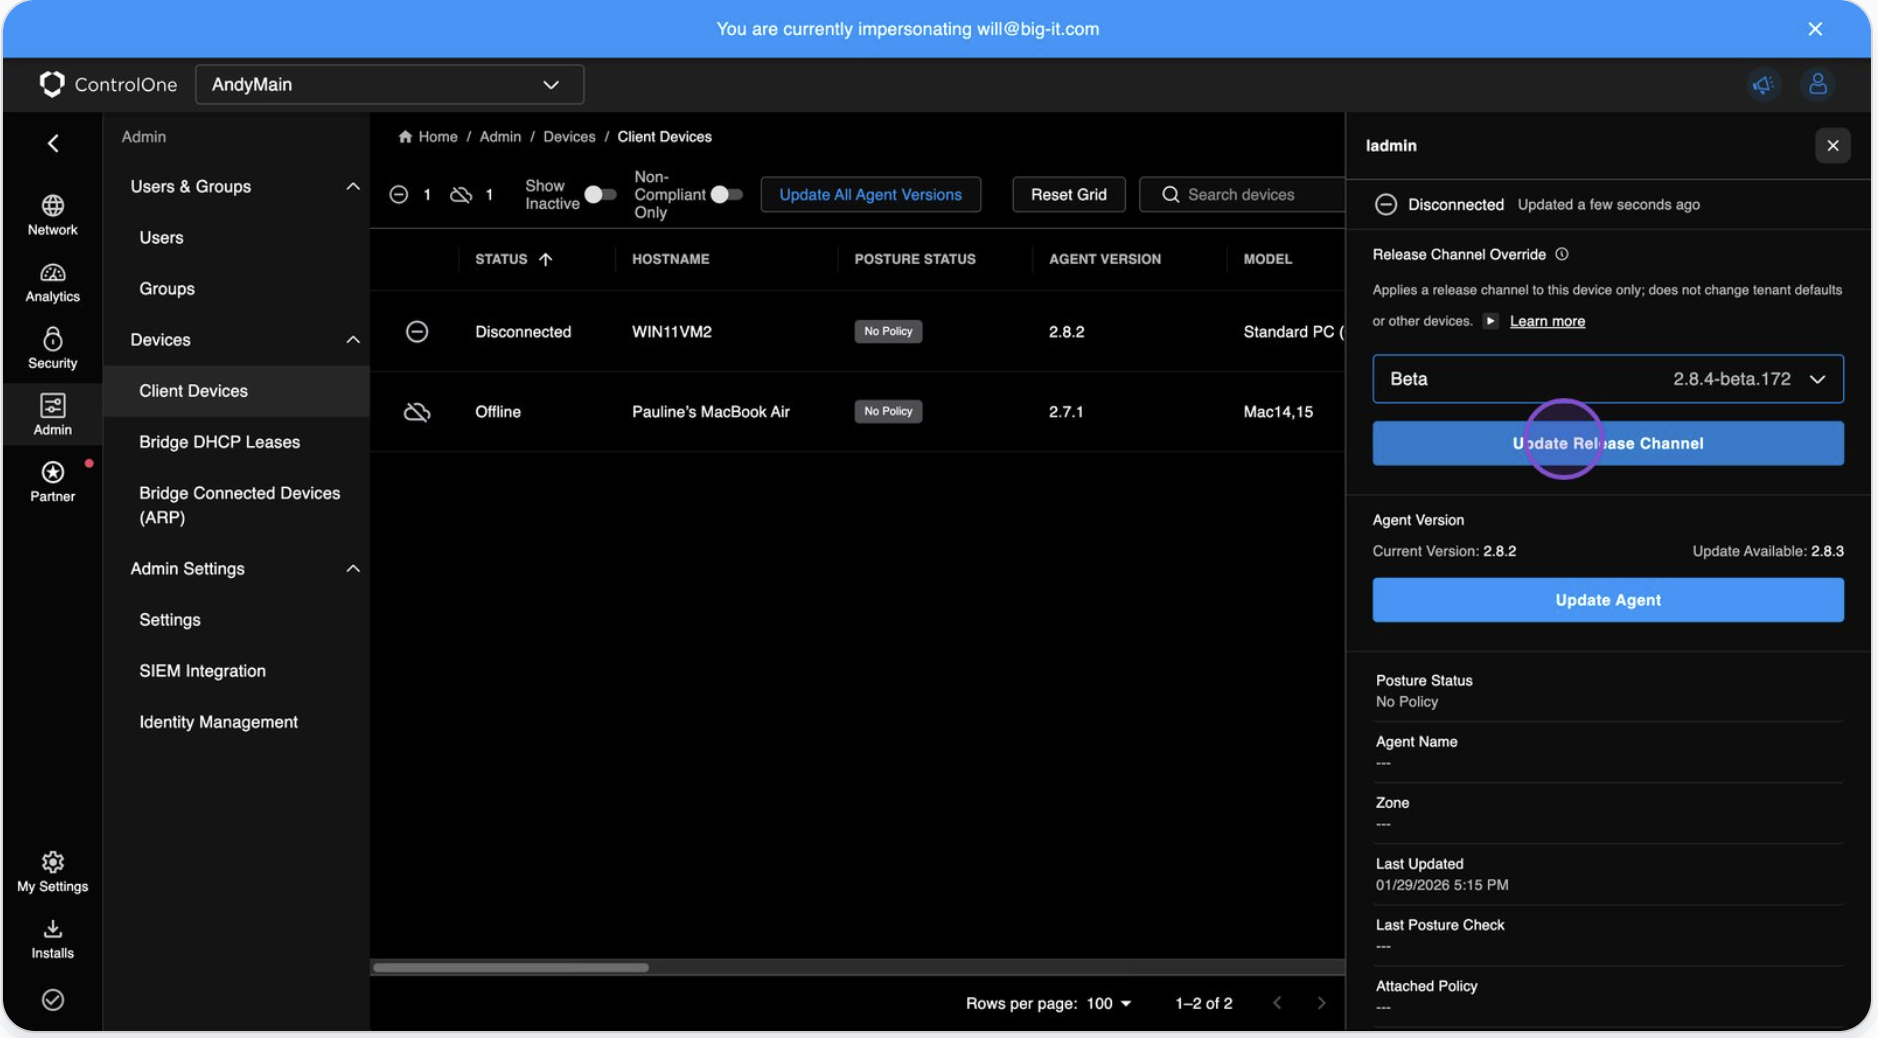The width and height of the screenshot is (1878, 1038).
Task: Open My Settings gear icon
Action: coord(52,862)
